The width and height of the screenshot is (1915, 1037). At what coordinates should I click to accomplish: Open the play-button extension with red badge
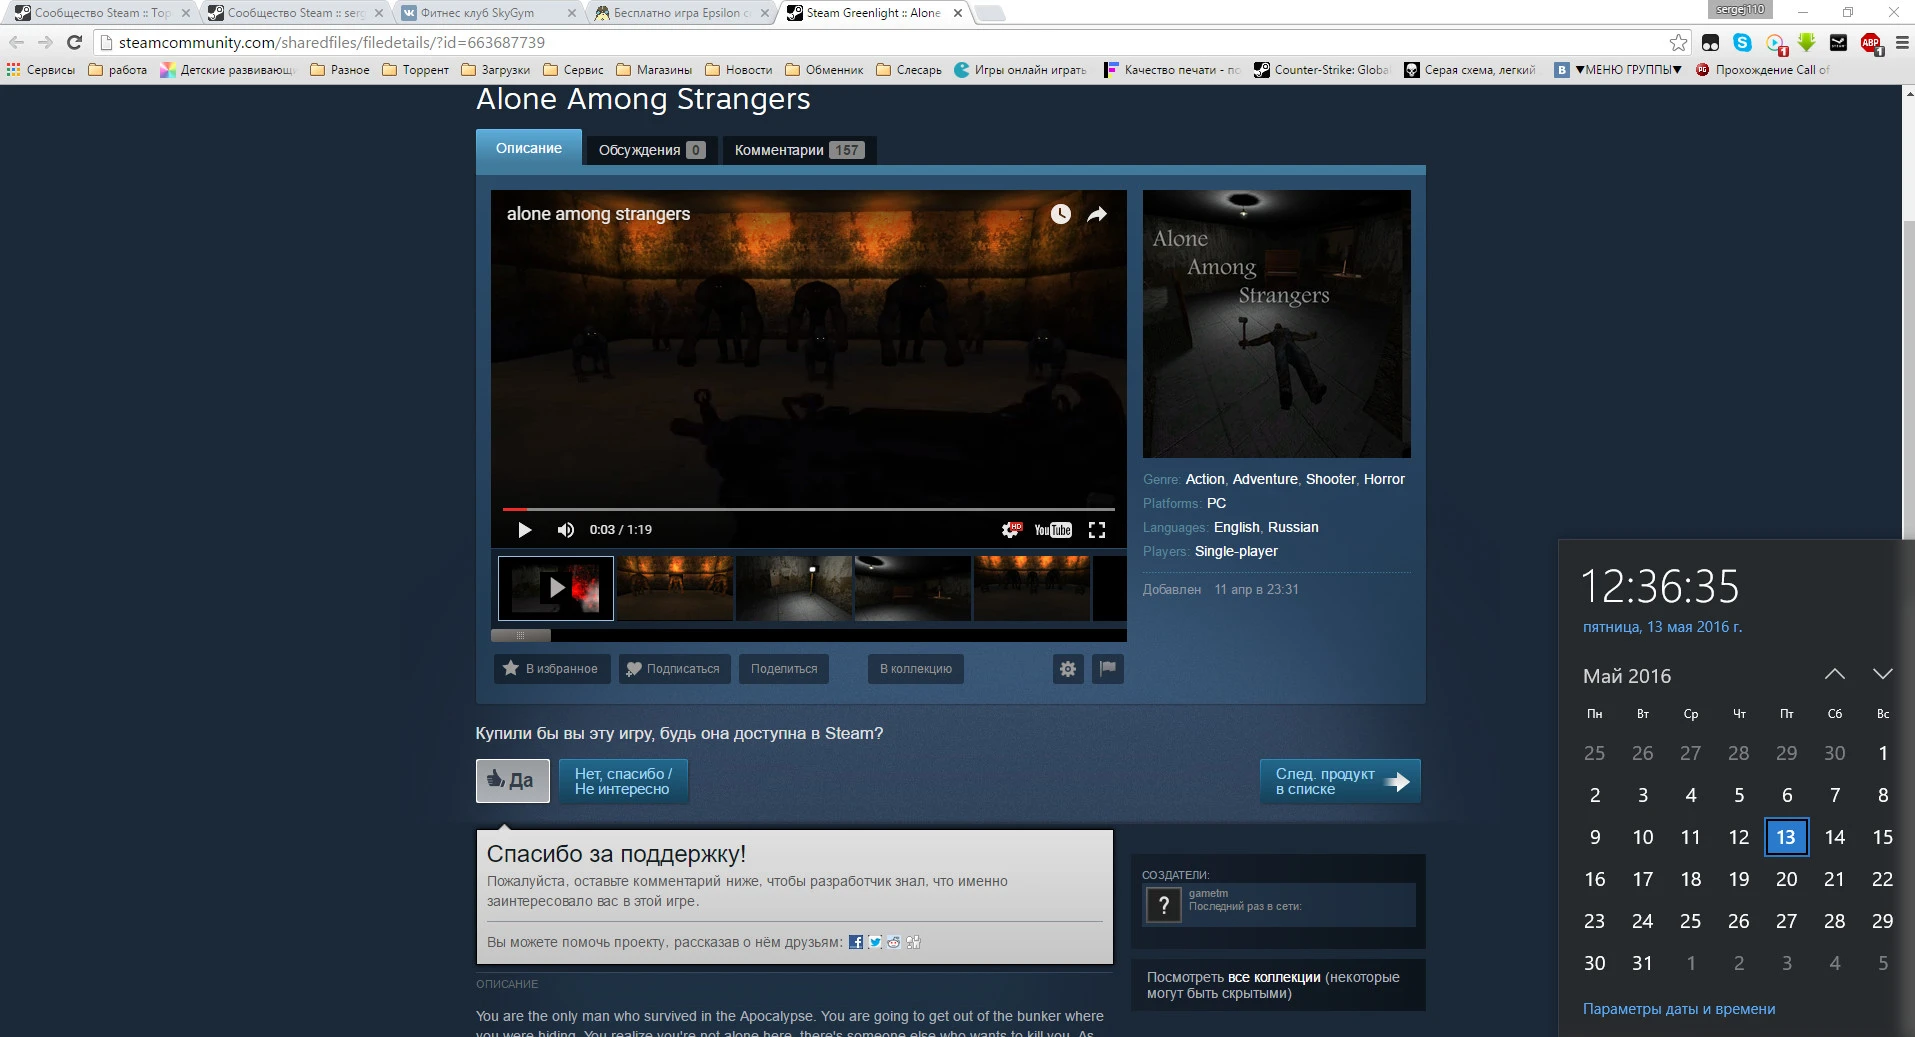(1776, 43)
